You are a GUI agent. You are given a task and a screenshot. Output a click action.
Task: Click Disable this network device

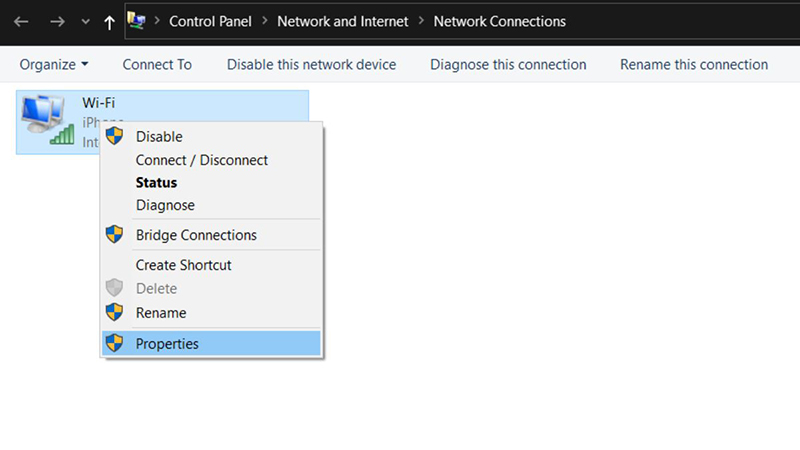coord(311,64)
